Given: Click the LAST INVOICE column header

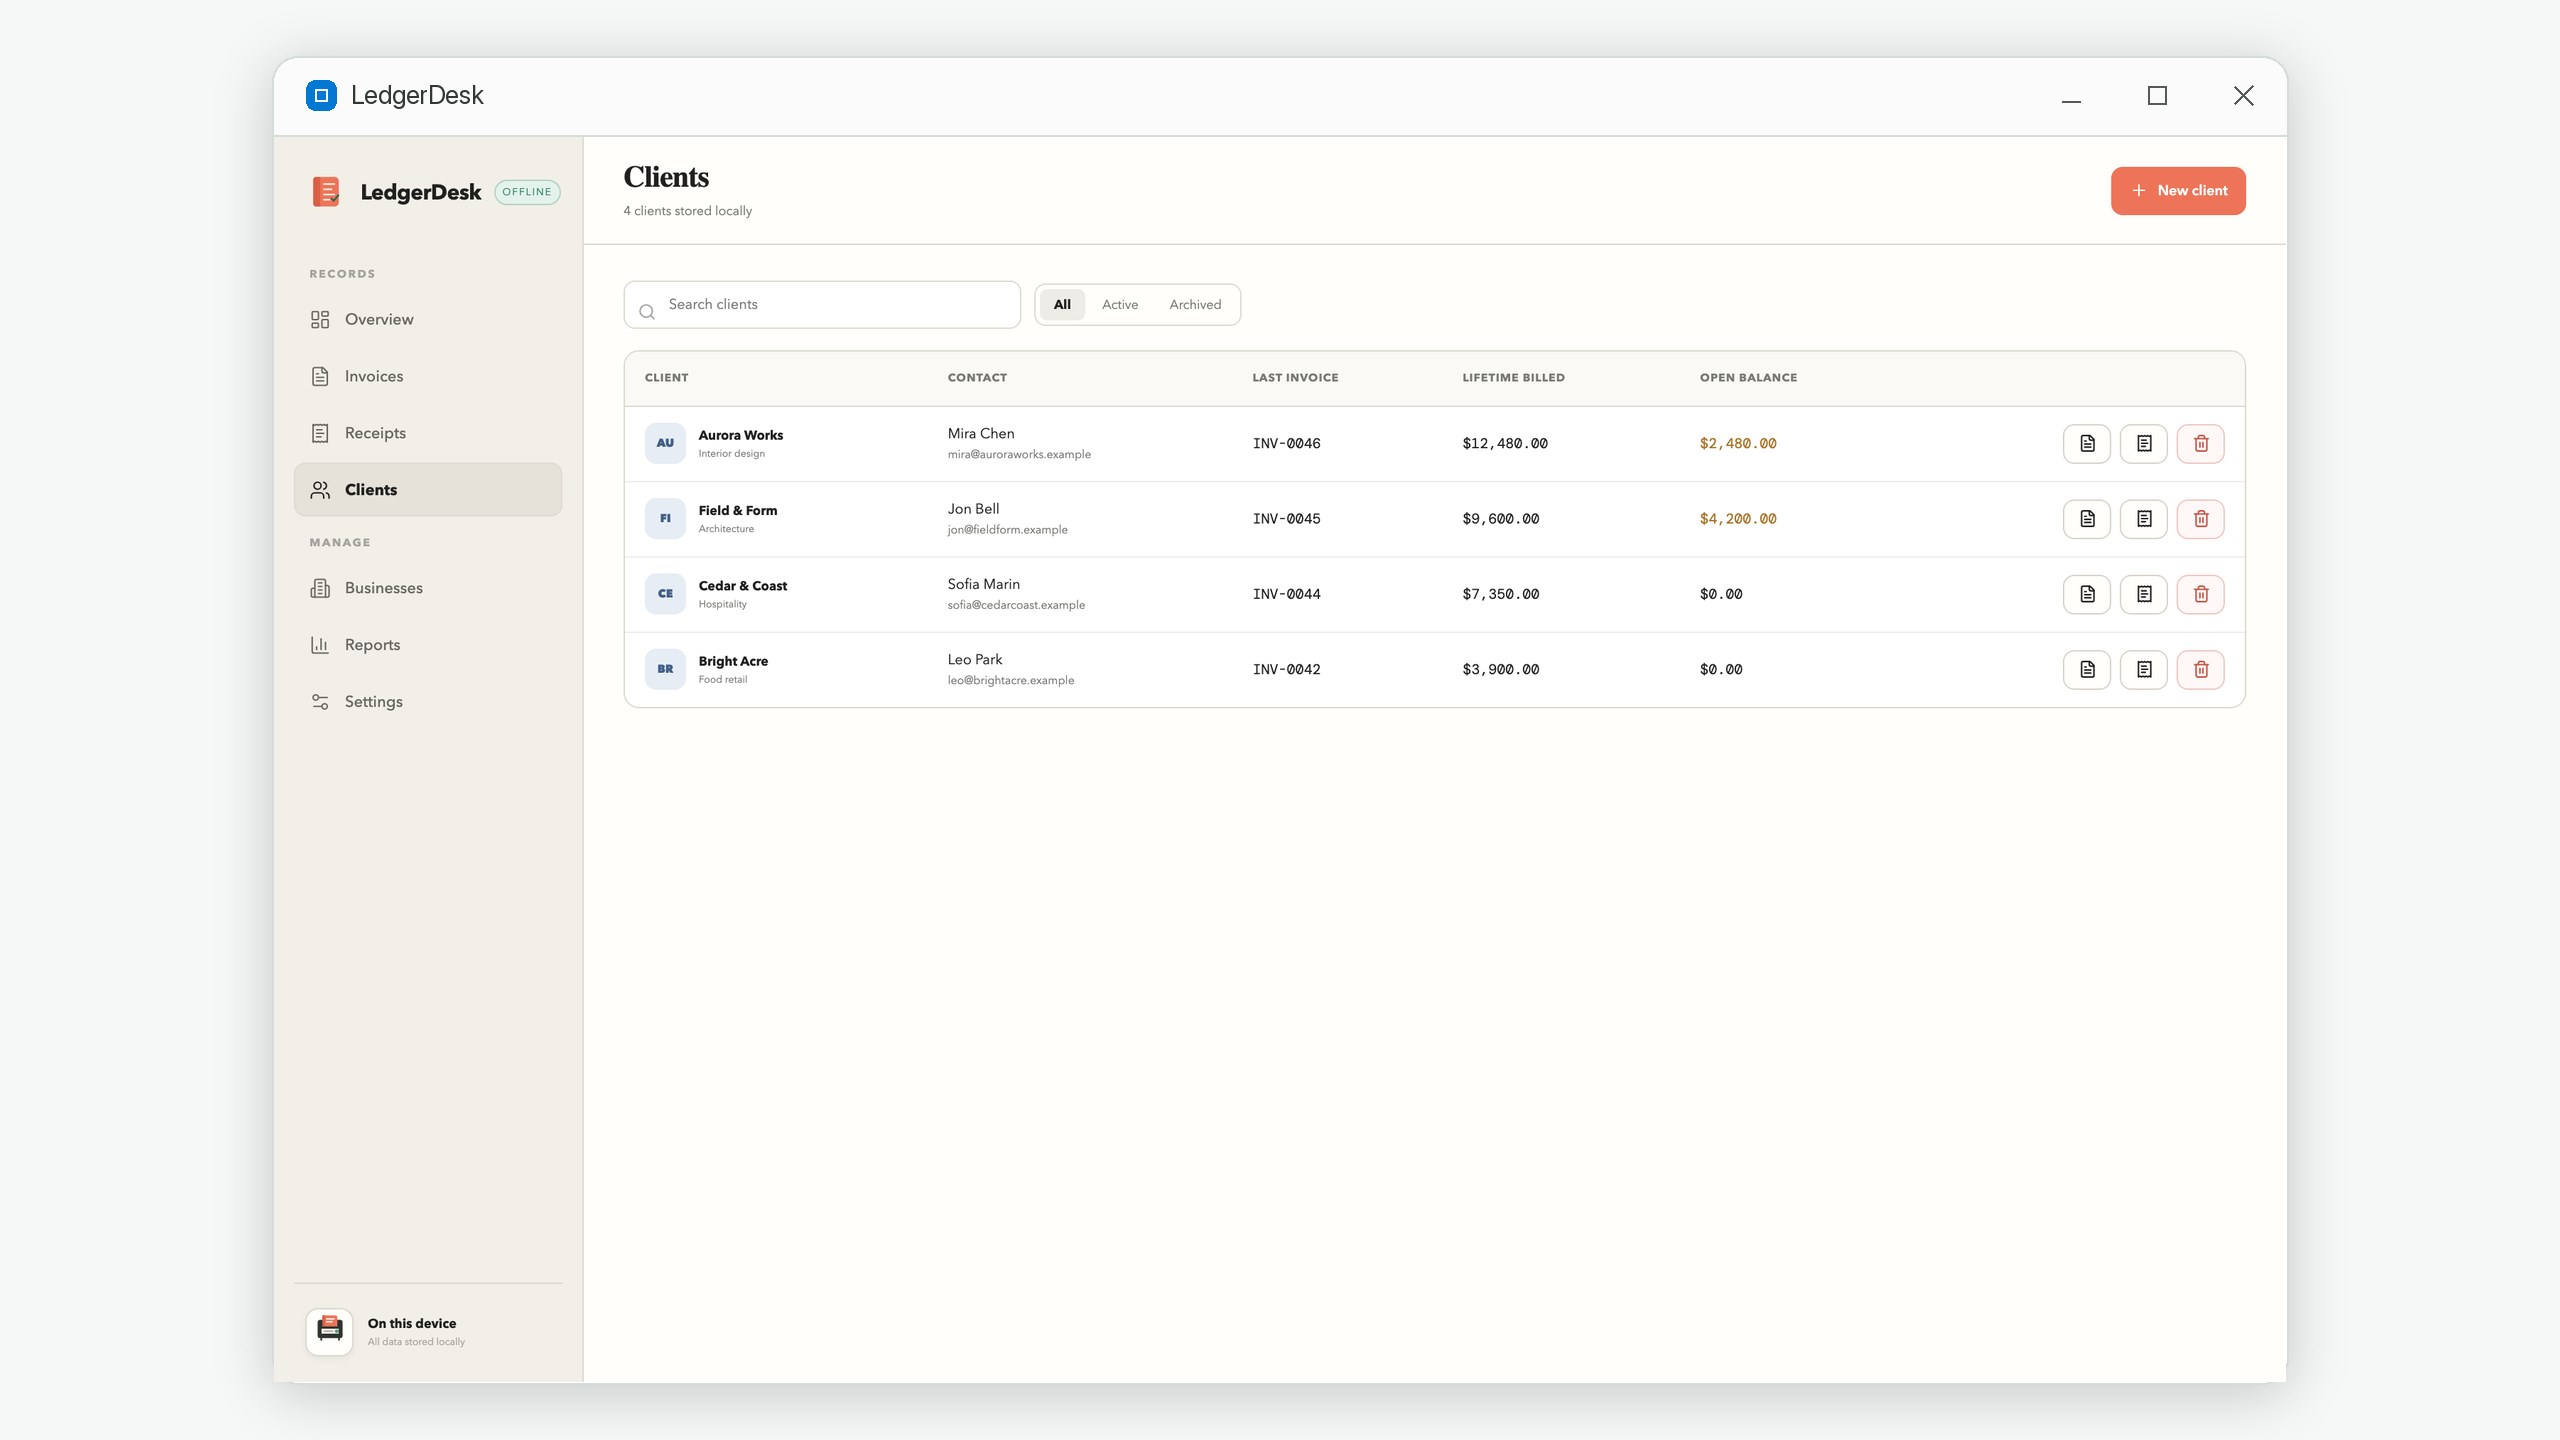Looking at the screenshot, I should click(1295, 377).
